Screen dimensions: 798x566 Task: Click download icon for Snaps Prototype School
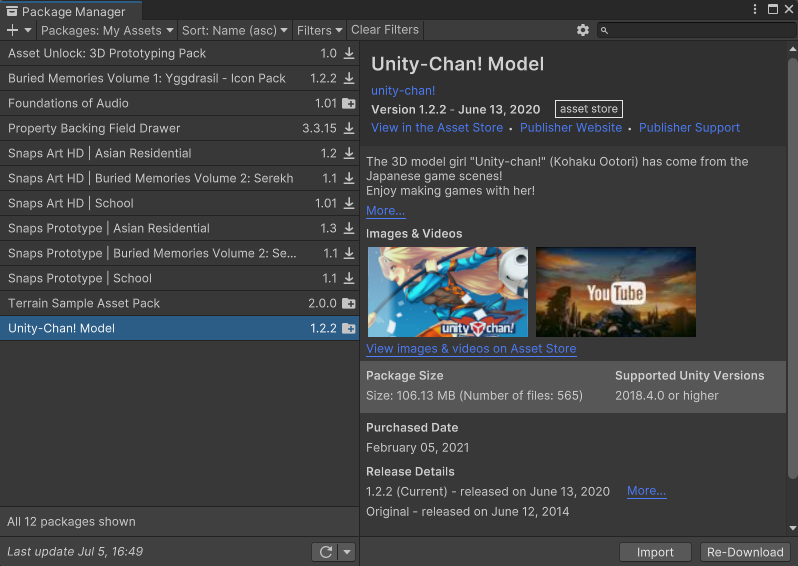349,278
